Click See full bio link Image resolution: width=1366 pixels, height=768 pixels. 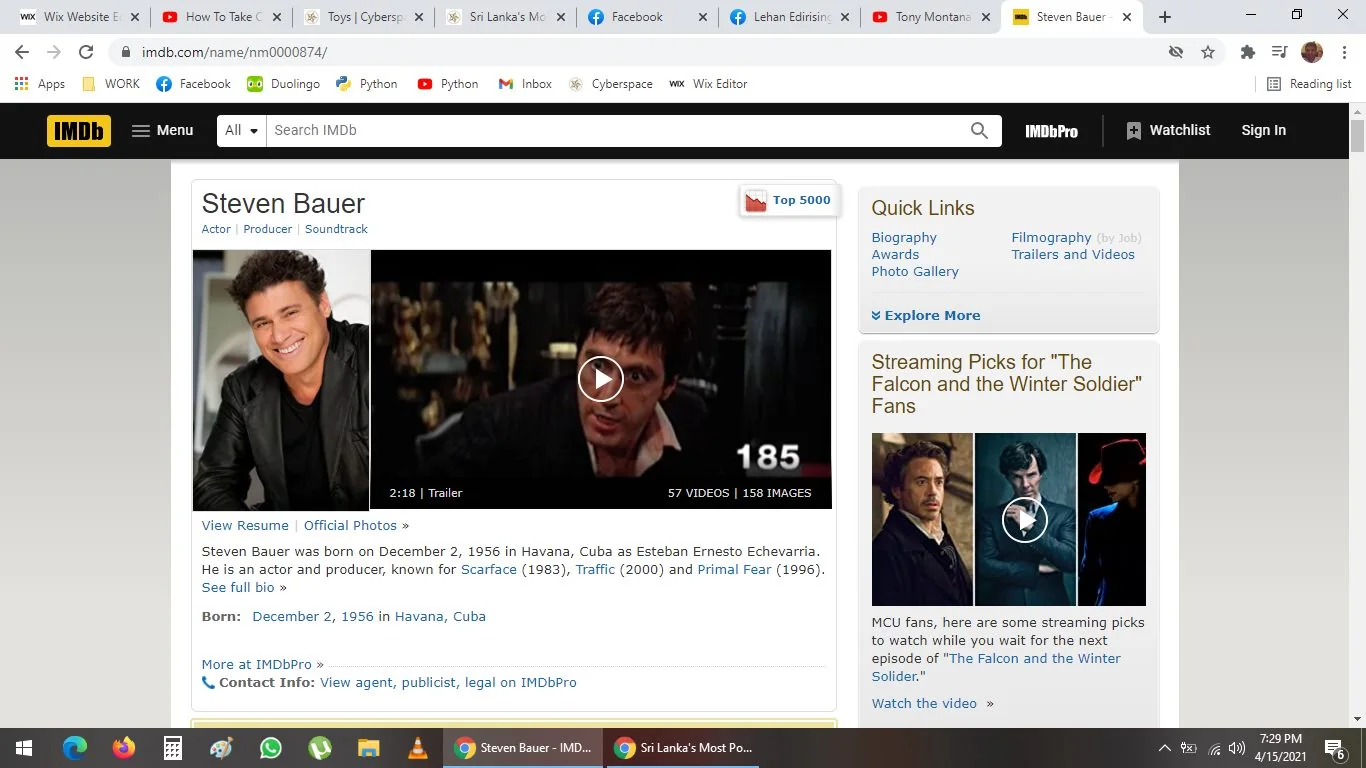click(x=238, y=587)
